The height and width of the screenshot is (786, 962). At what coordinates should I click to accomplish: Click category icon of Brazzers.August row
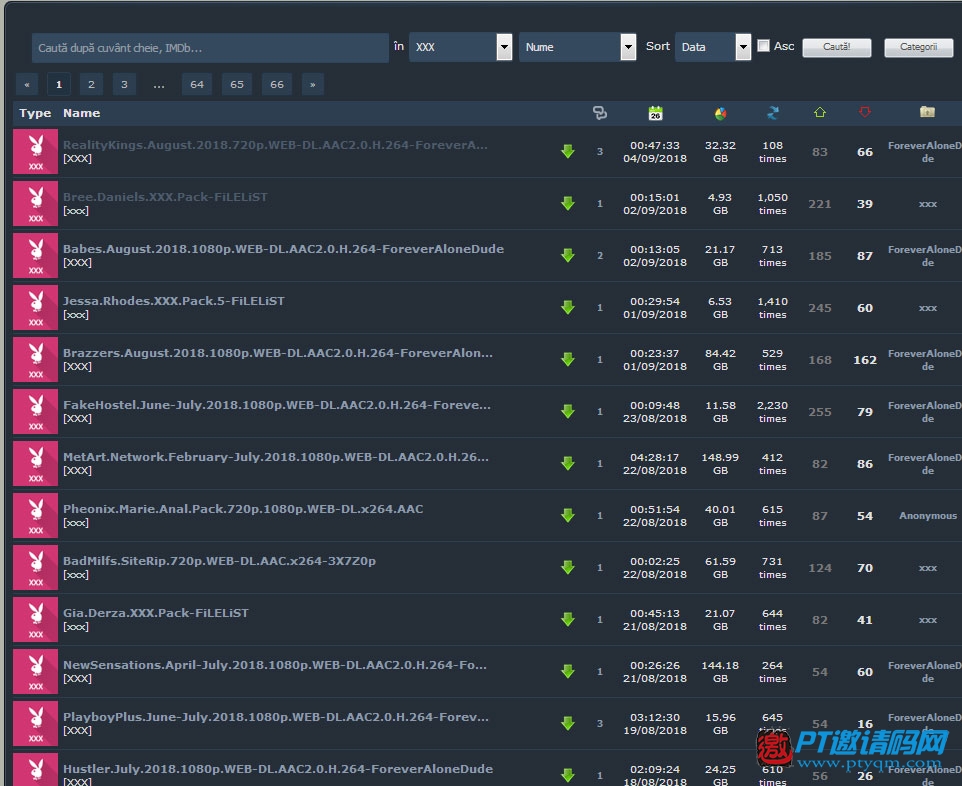36,360
